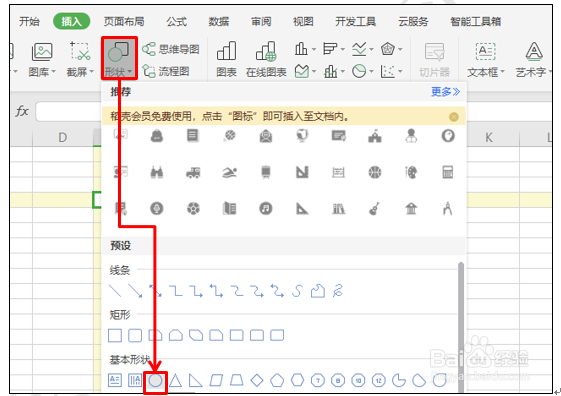Click the fx insert function button
The image size is (561, 396).
point(22,111)
